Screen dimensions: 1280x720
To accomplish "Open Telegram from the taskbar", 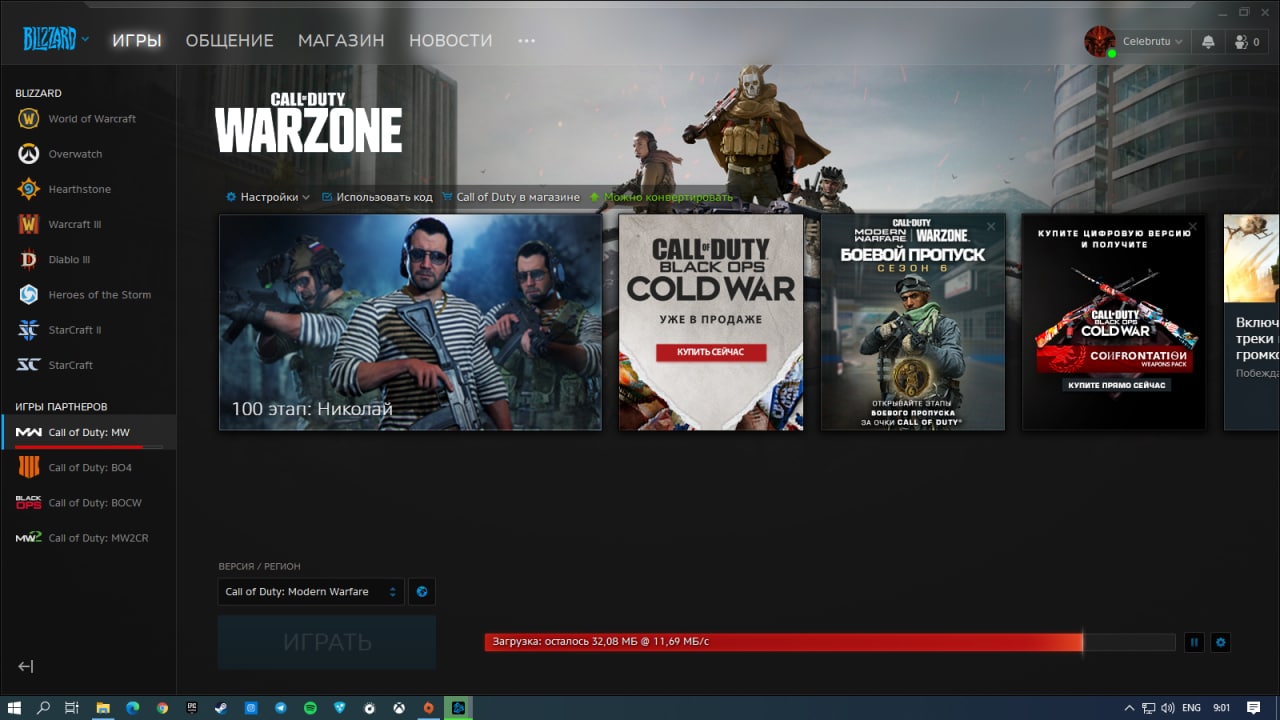I will tap(280, 708).
